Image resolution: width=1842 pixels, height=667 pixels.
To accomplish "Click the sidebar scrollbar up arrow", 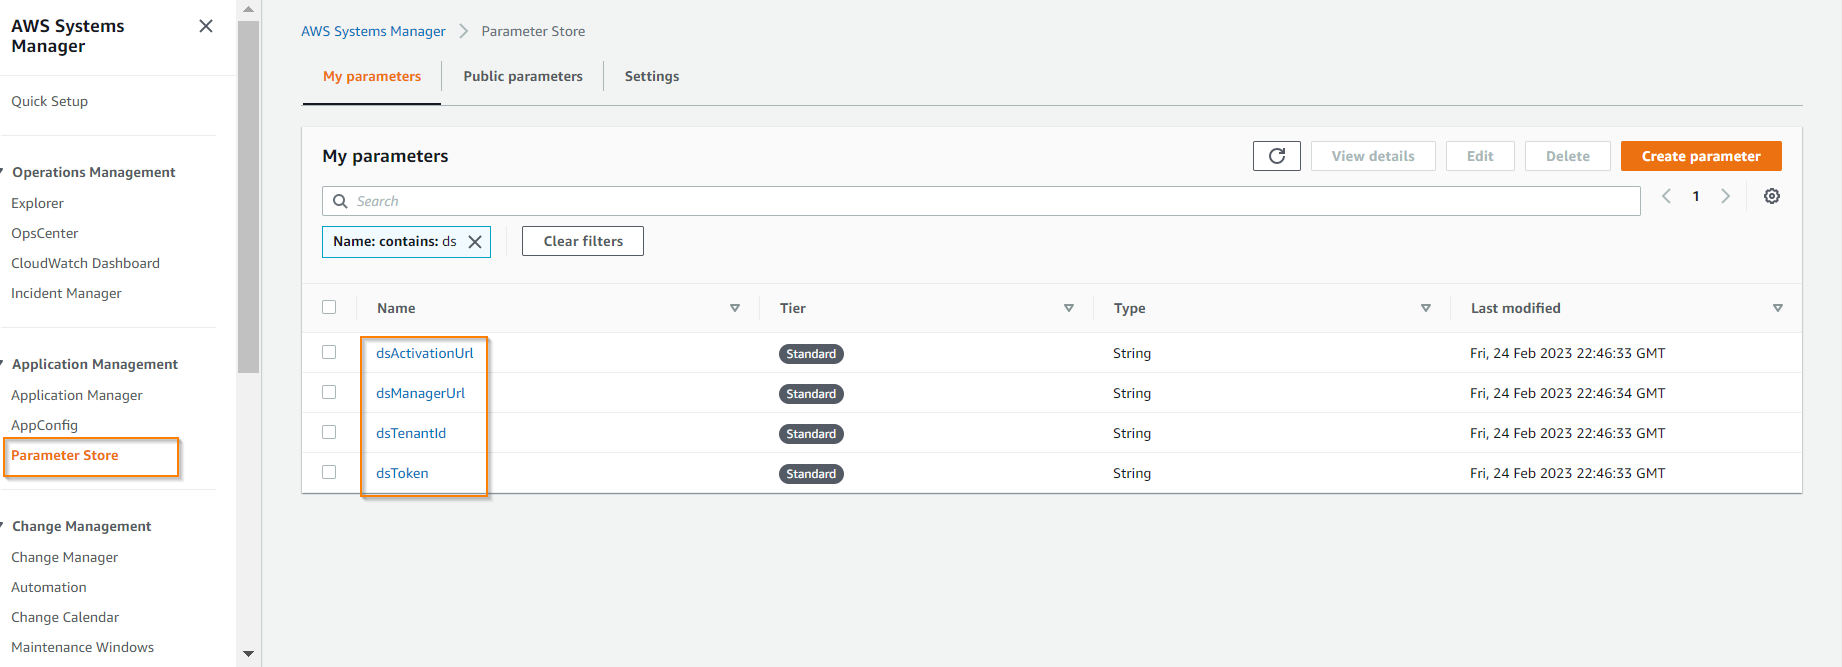I will pos(248,9).
